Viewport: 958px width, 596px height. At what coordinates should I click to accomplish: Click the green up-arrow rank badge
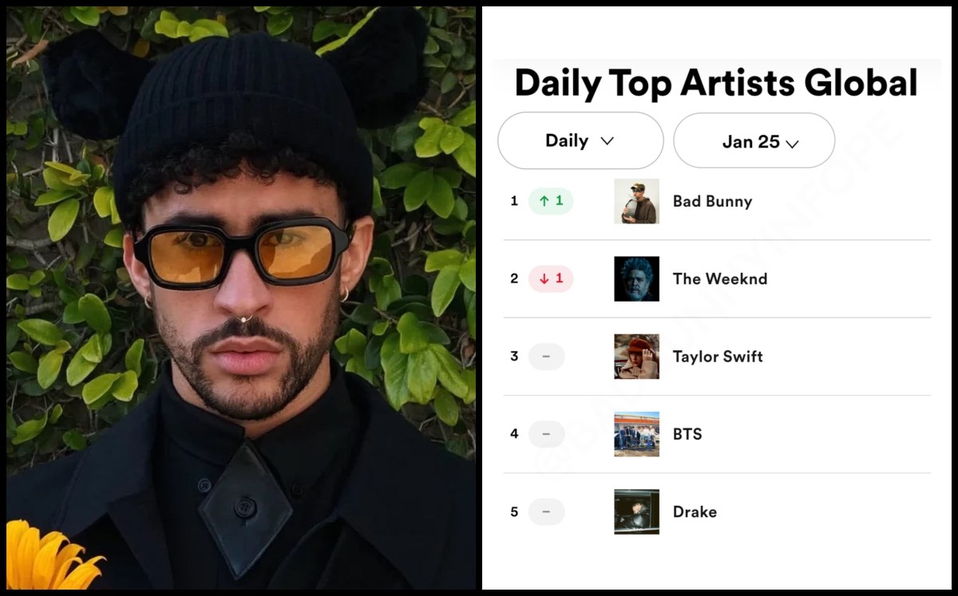coord(550,201)
